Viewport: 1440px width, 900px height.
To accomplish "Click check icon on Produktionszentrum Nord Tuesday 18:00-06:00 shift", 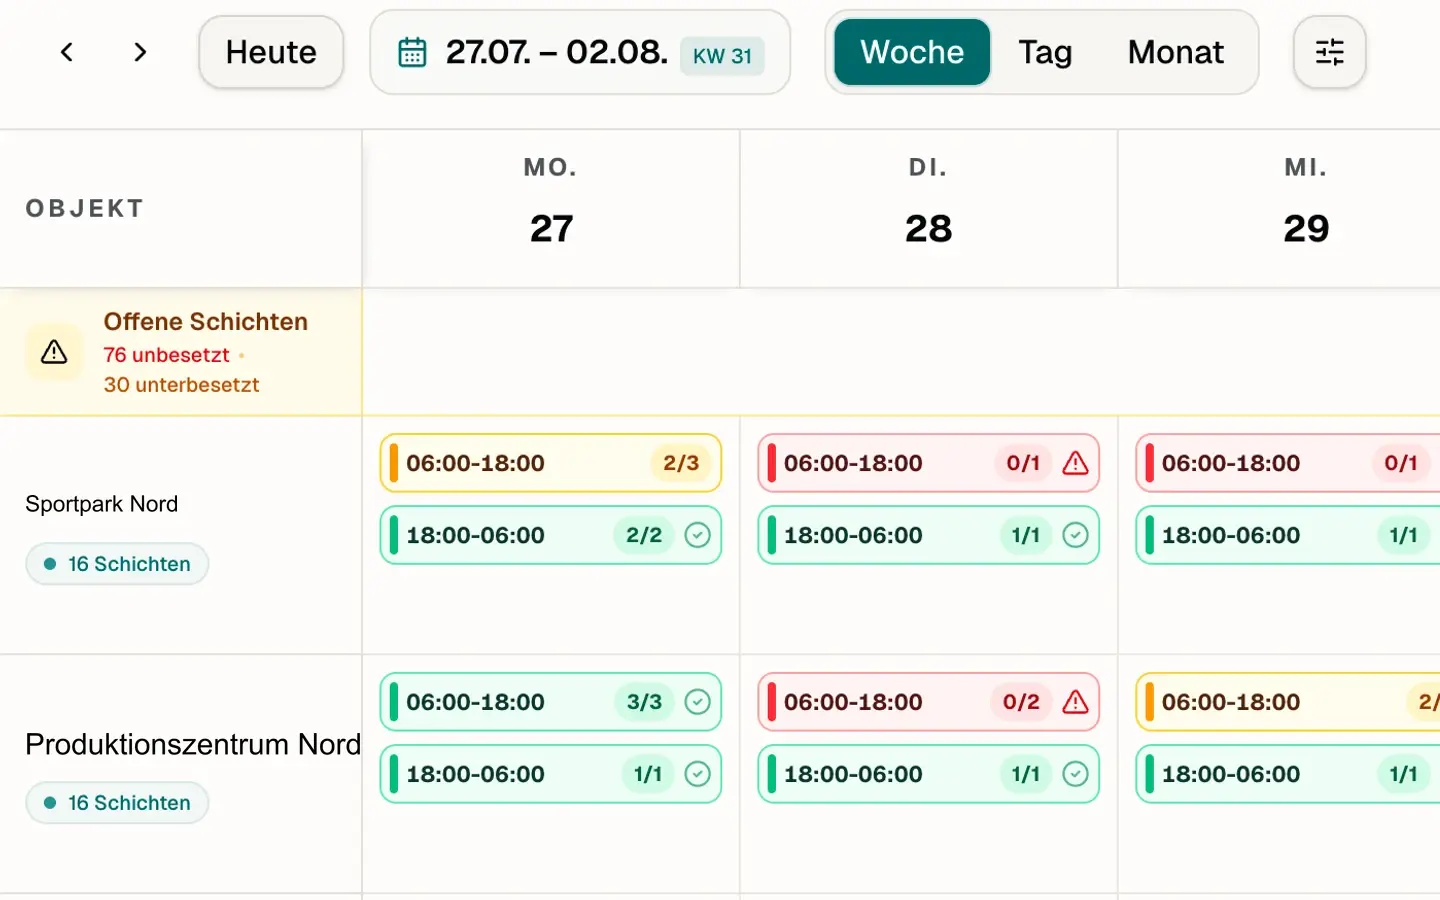I will coord(1075,774).
